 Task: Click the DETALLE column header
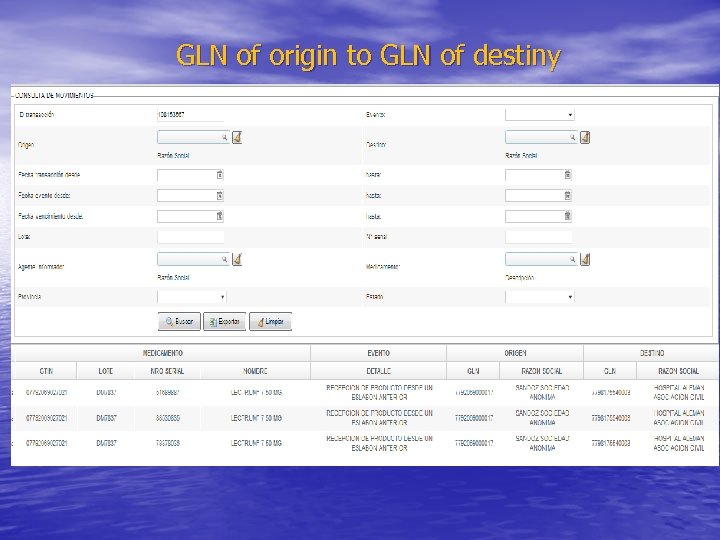pos(378,371)
